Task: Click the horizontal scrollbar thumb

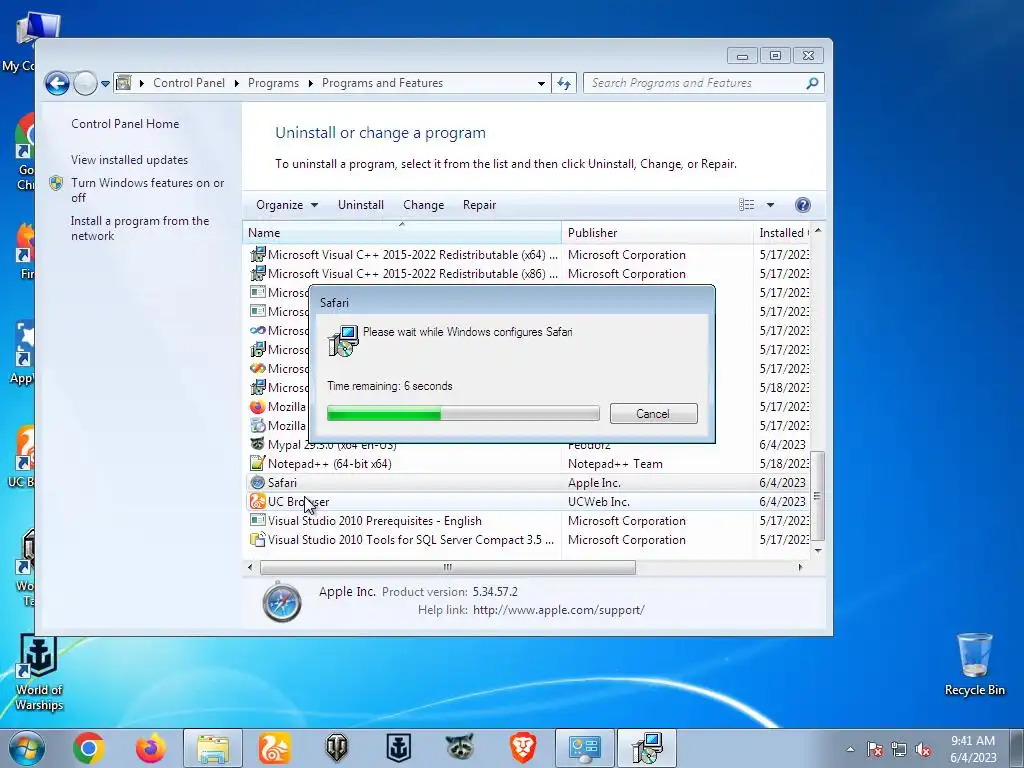Action: tap(448, 568)
